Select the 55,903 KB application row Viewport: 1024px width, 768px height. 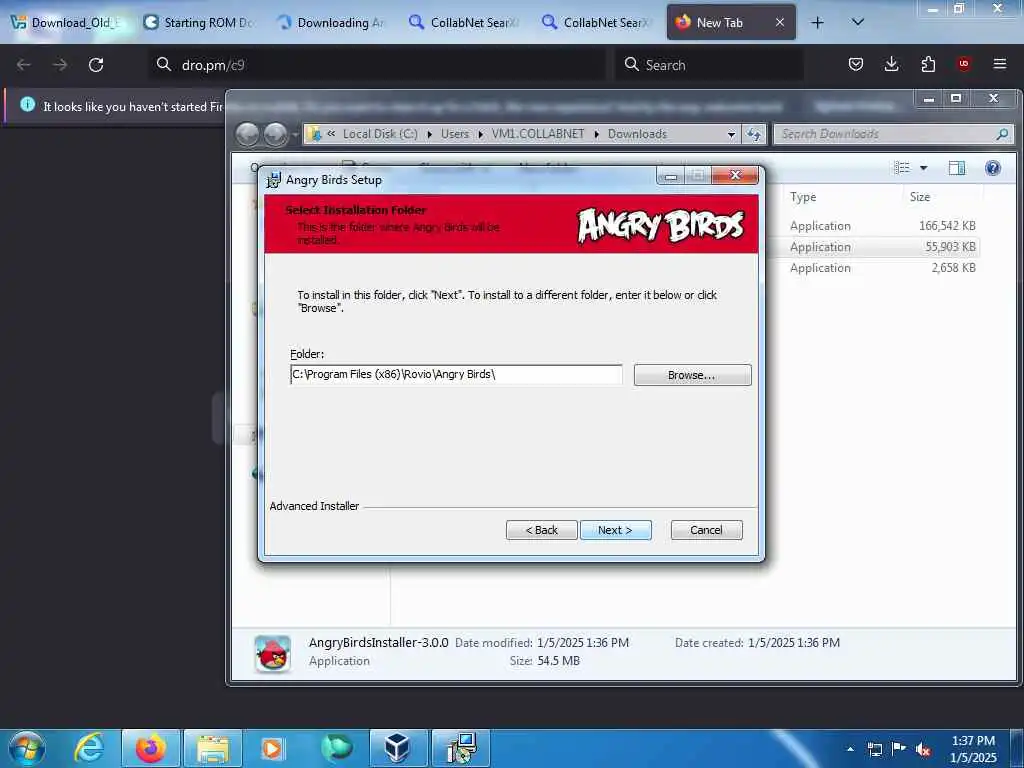click(883, 247)
